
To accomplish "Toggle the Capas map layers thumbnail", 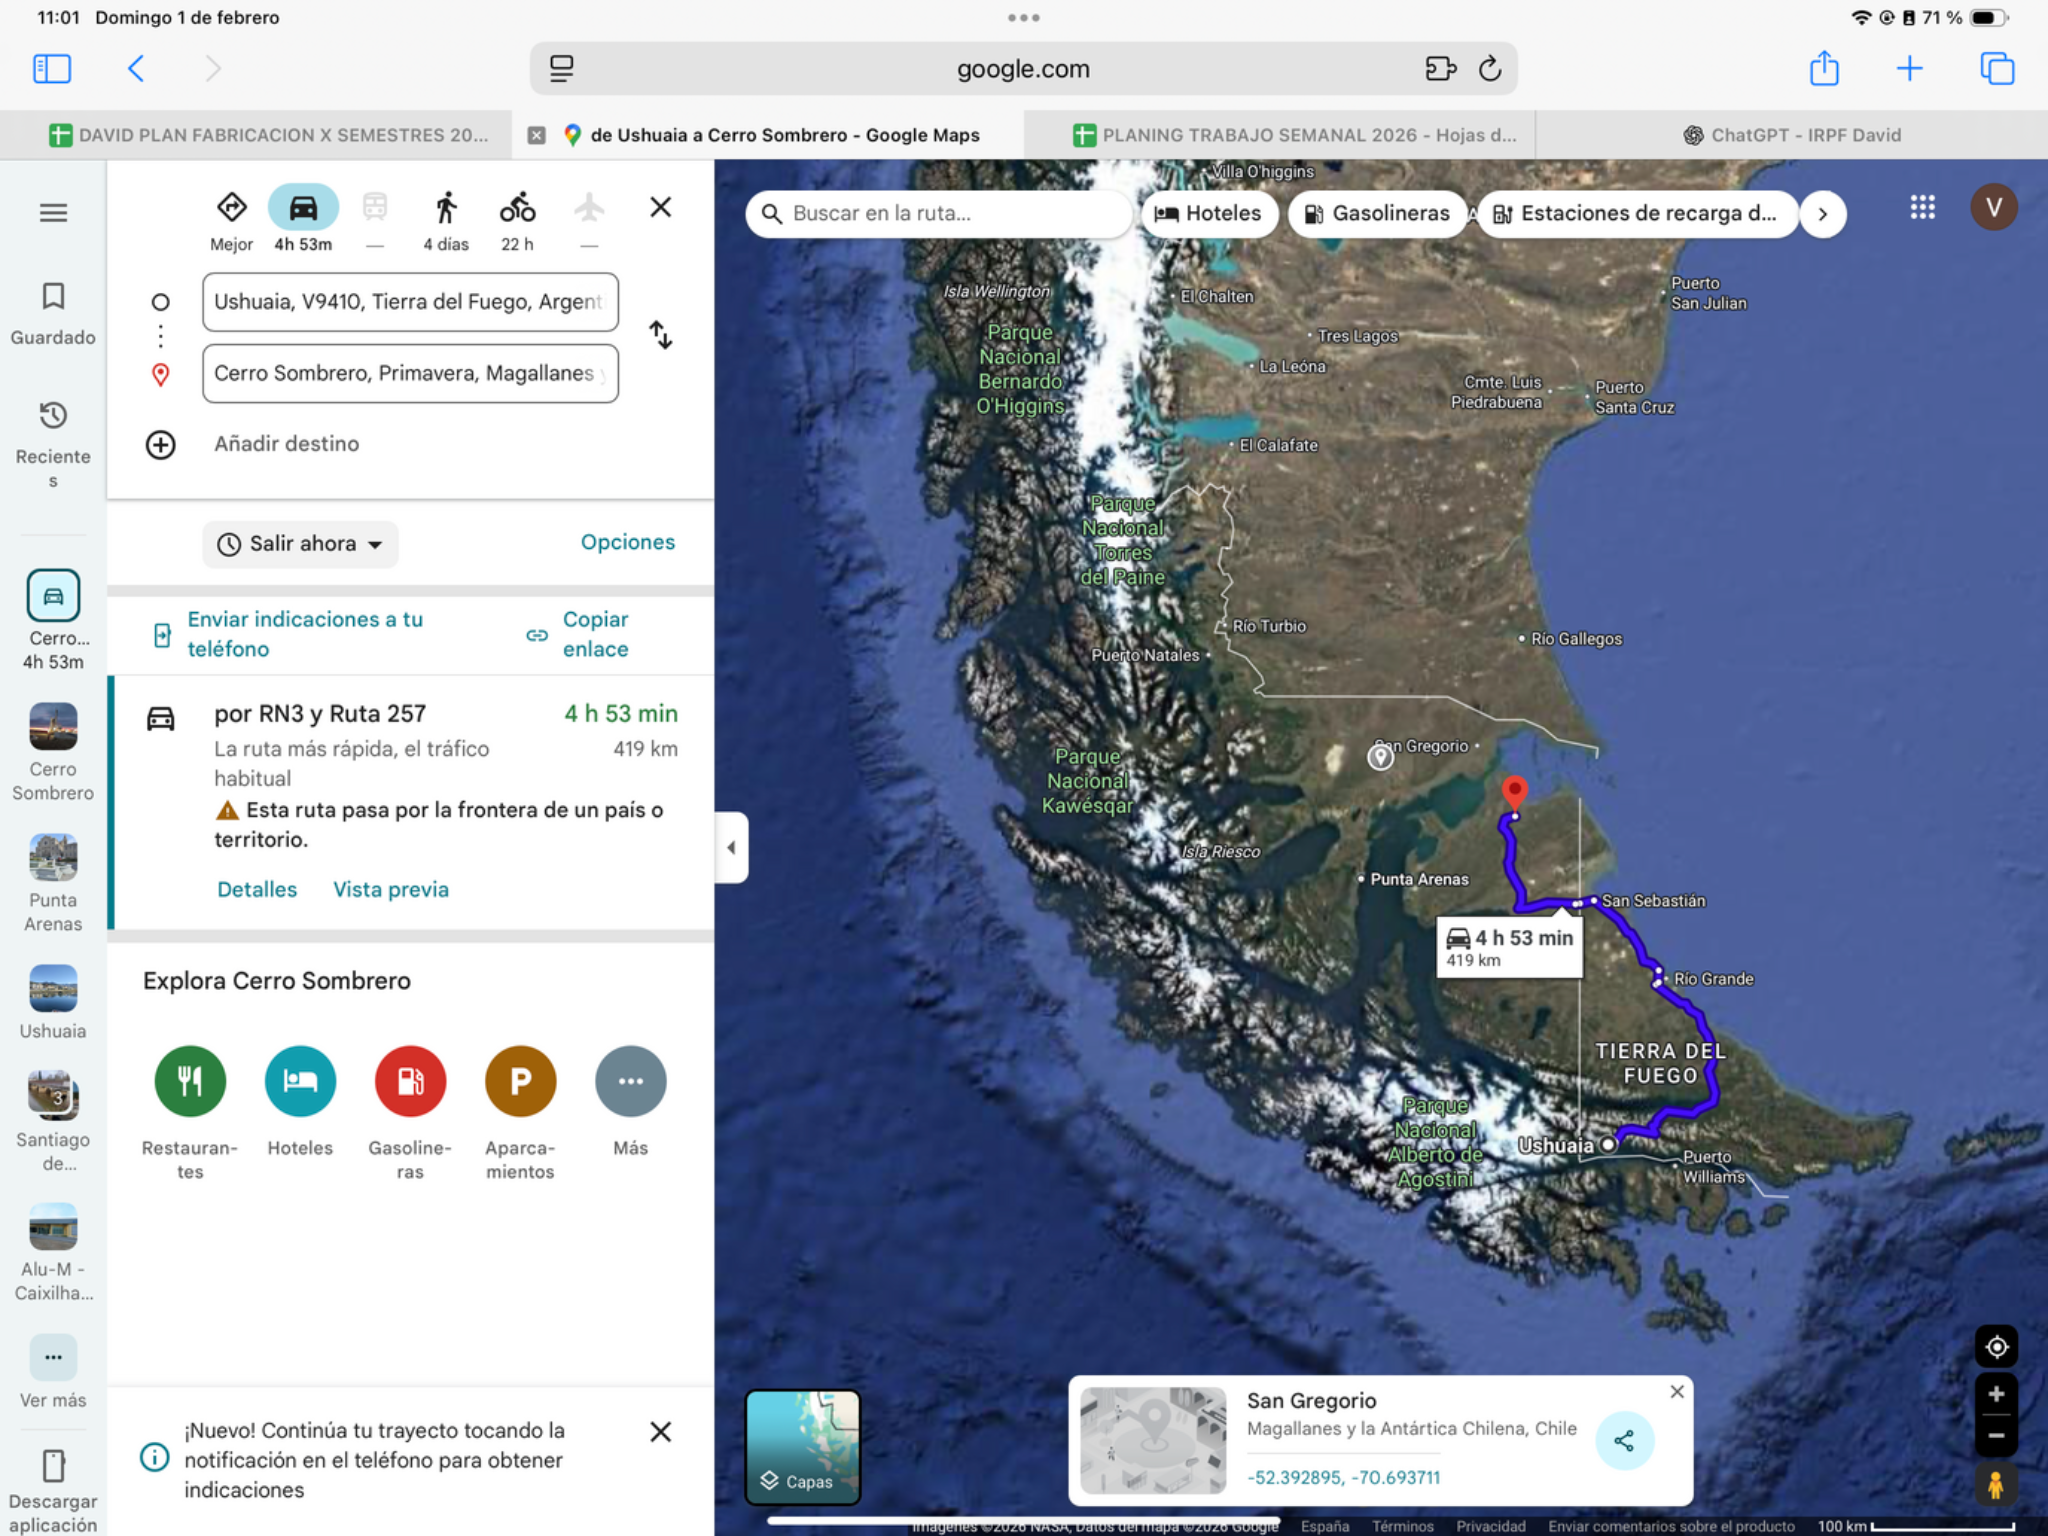I will pos(803,1447).
